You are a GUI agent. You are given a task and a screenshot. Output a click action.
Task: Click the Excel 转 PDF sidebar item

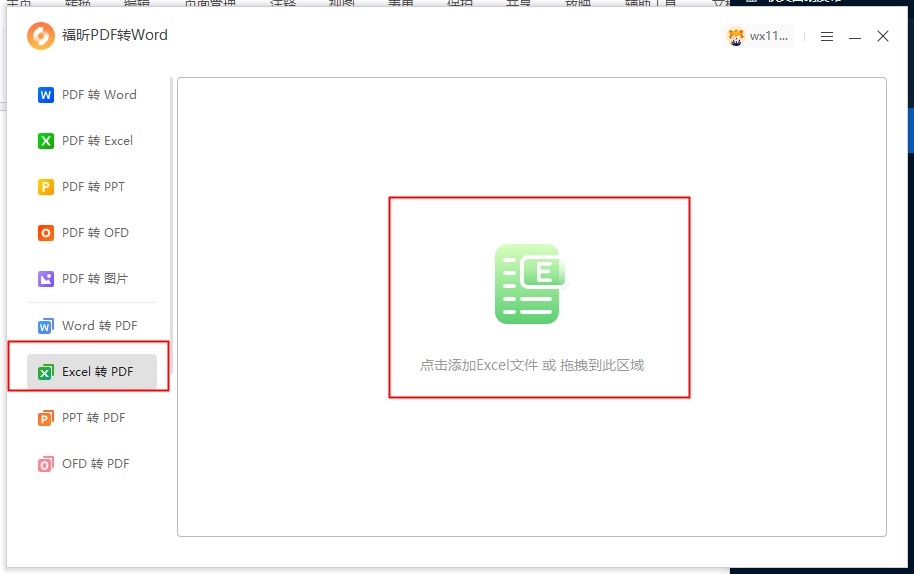click(x=92, y=371)
